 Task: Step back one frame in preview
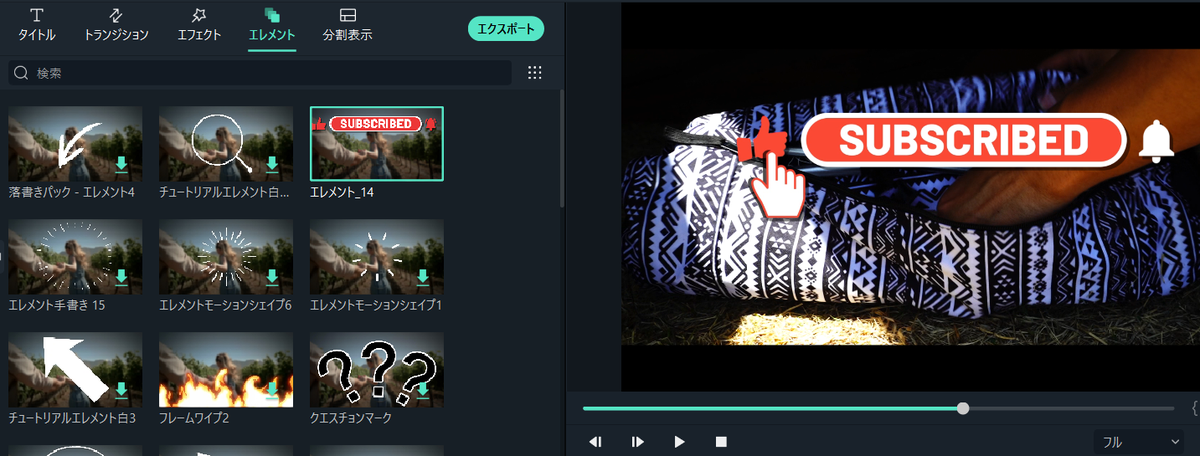[595, 441]
